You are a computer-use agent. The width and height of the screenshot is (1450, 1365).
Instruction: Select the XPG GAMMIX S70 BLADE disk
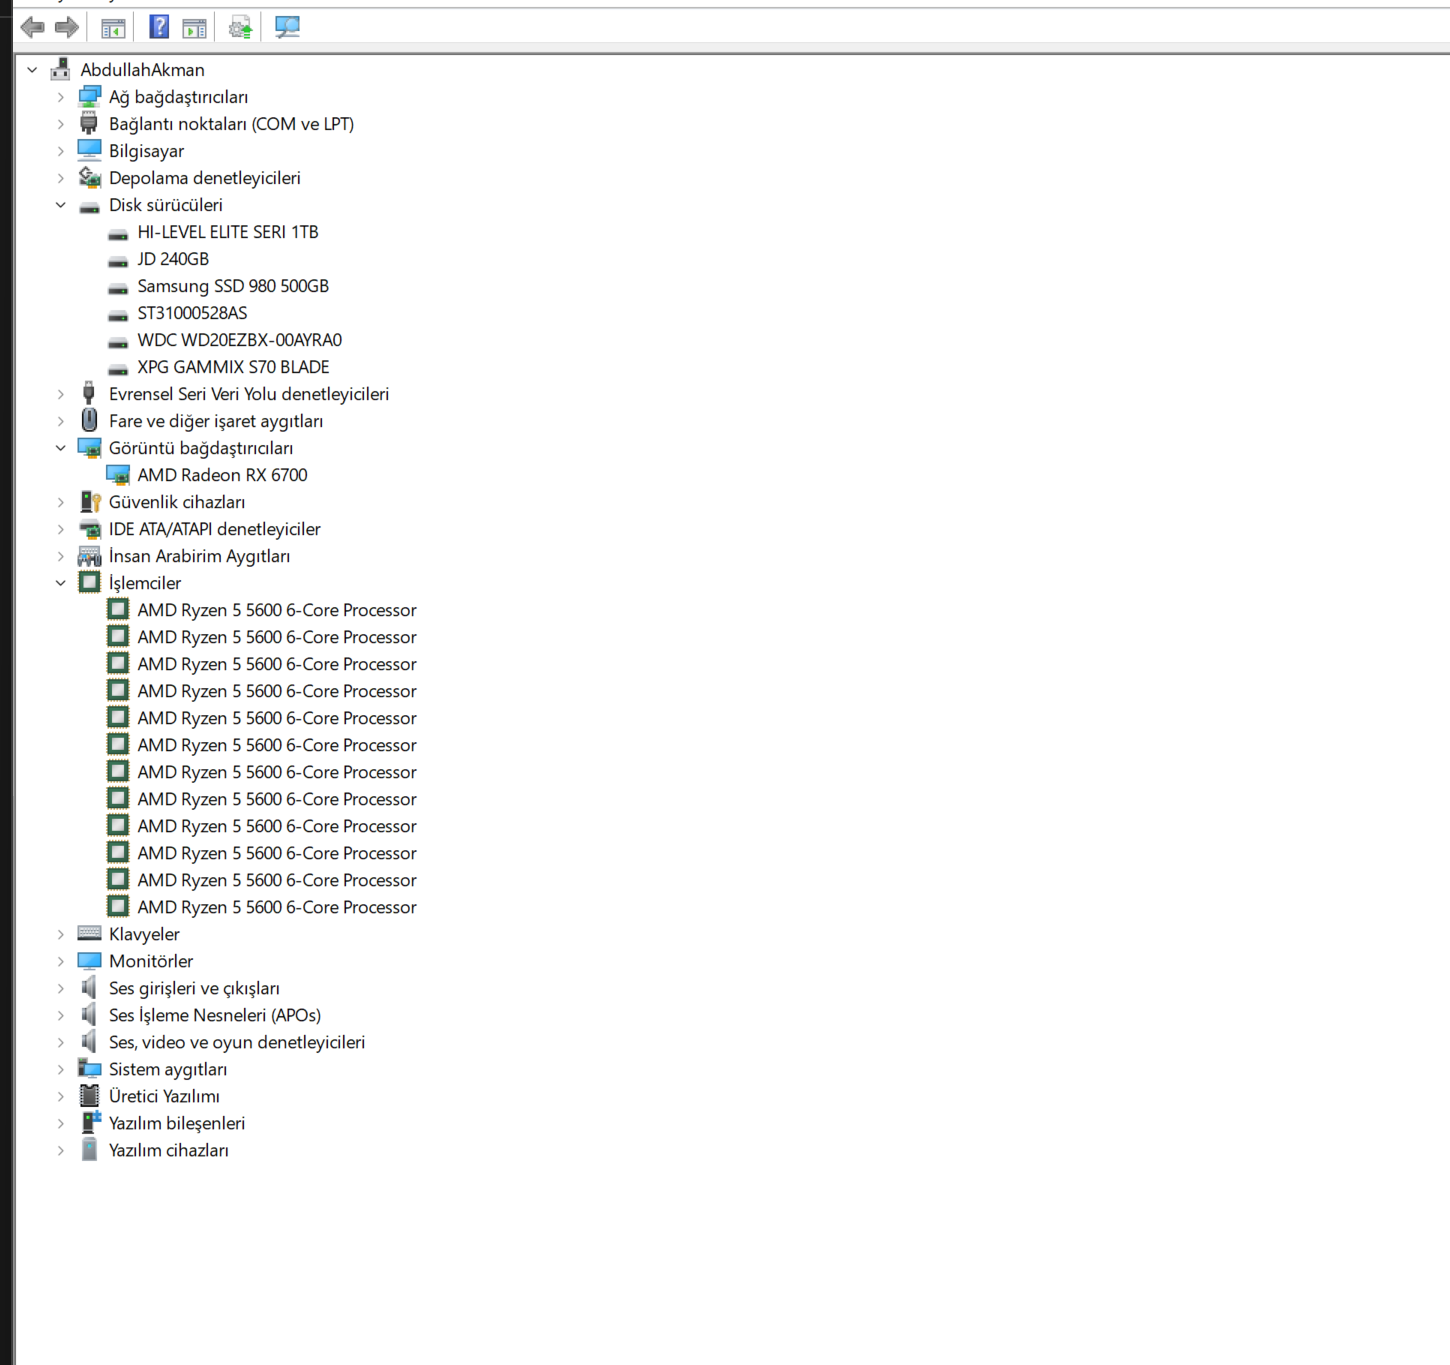pyautogui.click(x=233, y=367)
